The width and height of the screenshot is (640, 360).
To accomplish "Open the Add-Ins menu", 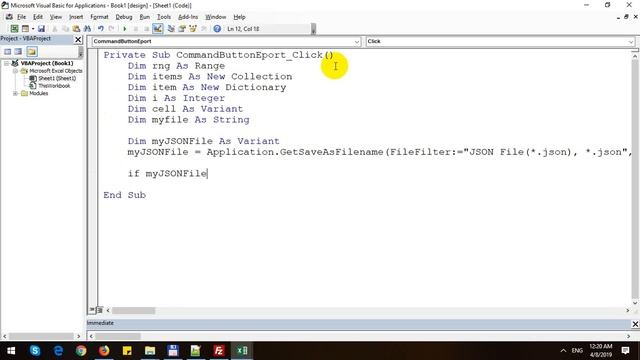I will click(188, 17).
